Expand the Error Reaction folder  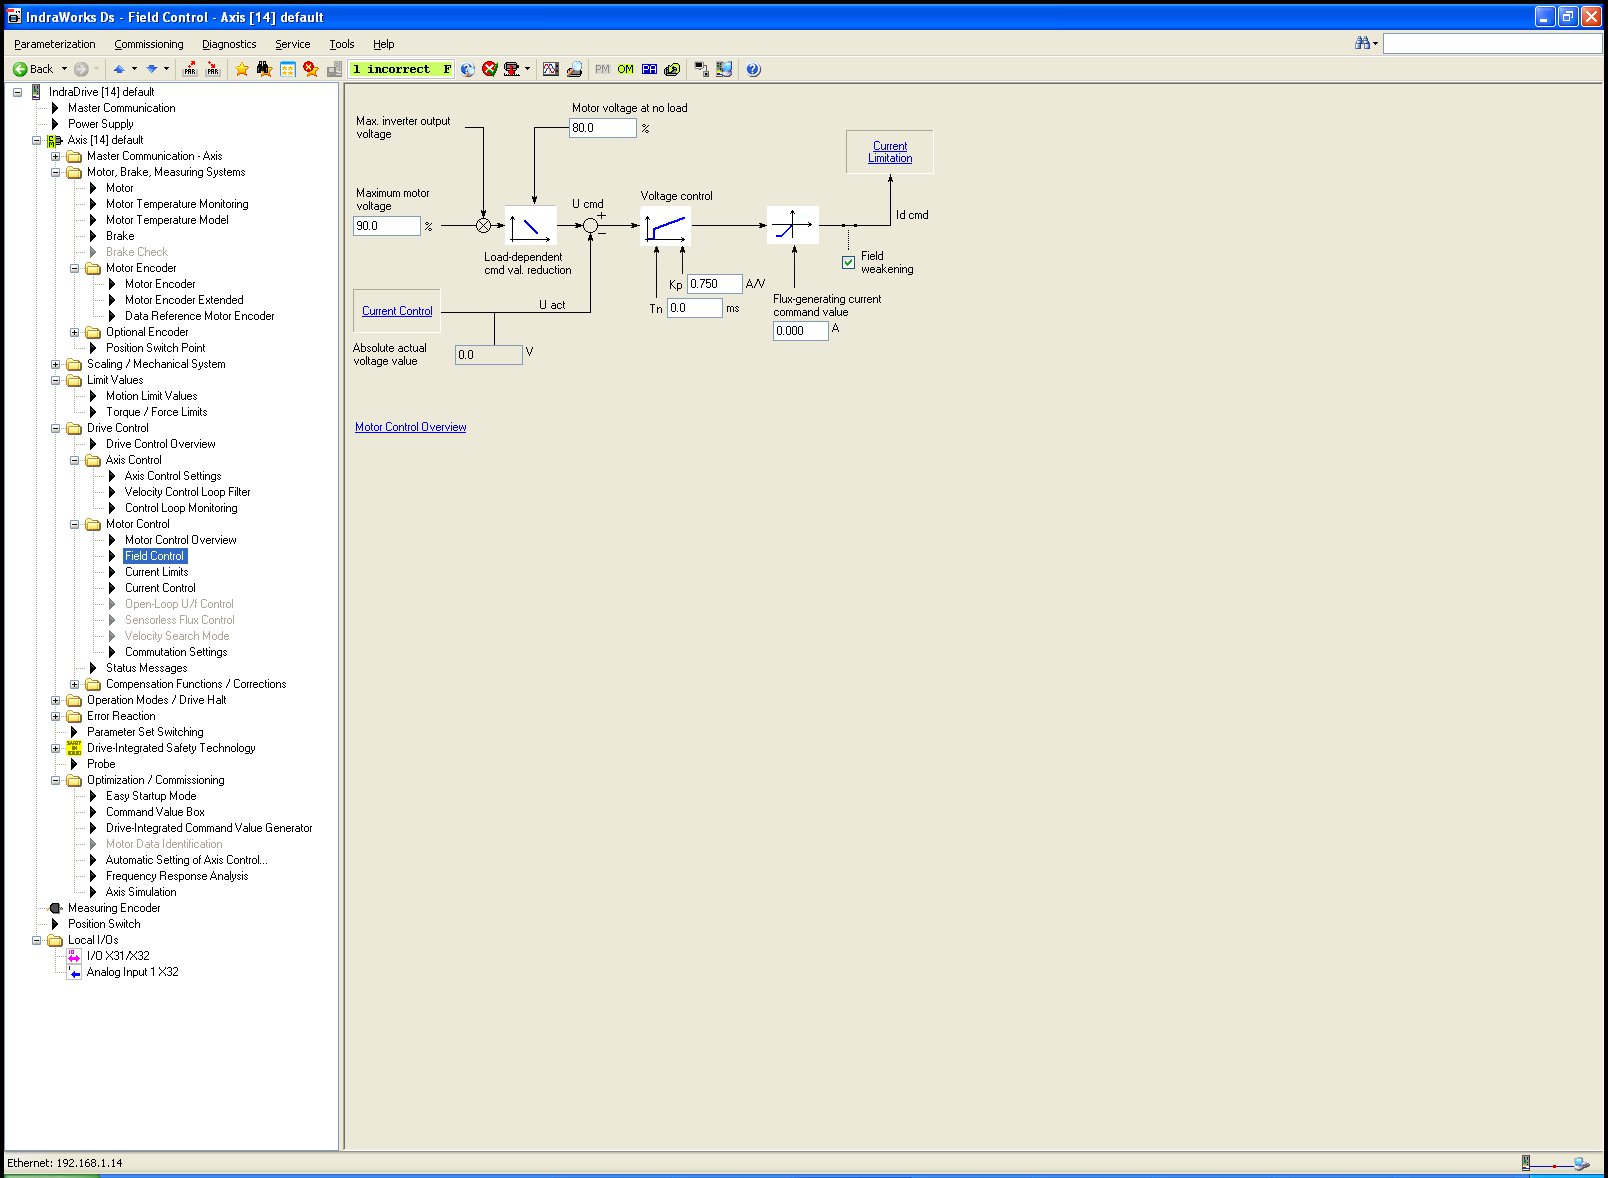tap(56, 716)
